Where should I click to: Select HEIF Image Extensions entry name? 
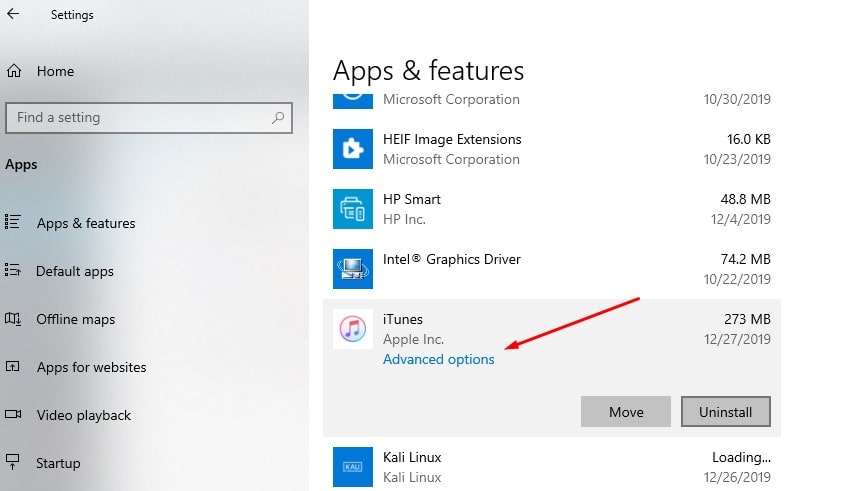click(452, 139)
